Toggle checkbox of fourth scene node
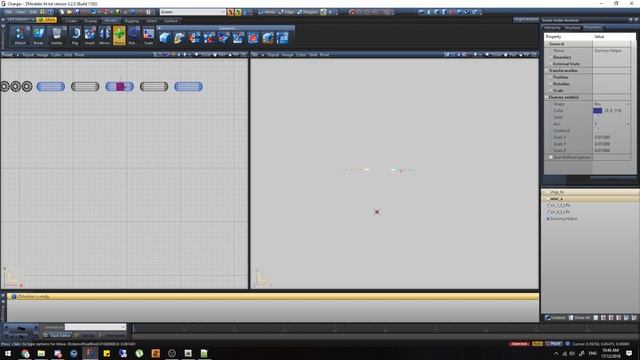640x360 pixels. click(x=548, y=212)
